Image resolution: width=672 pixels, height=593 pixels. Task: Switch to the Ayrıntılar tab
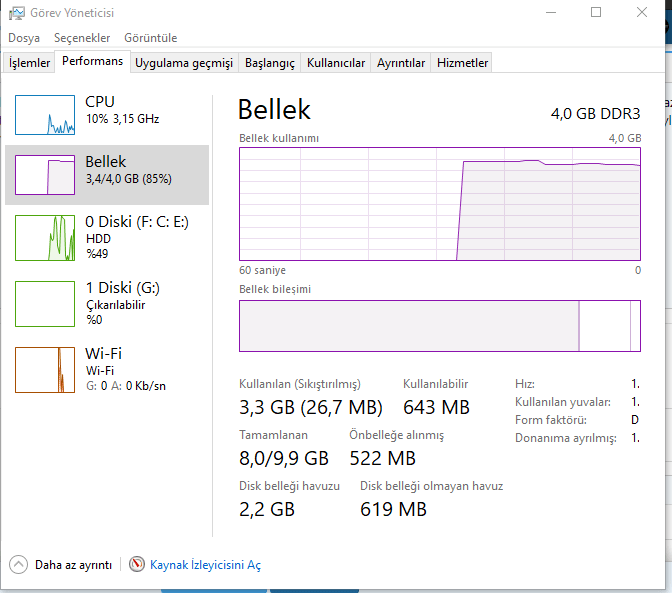click(401, 63)
